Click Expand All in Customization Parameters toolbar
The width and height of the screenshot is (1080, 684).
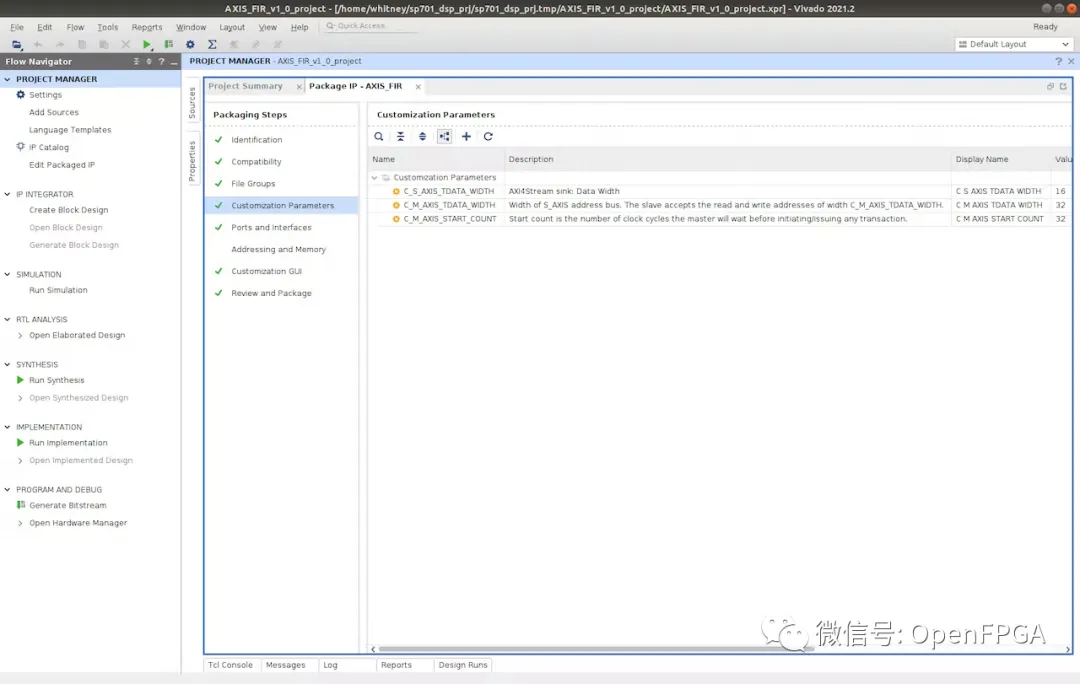422,136
